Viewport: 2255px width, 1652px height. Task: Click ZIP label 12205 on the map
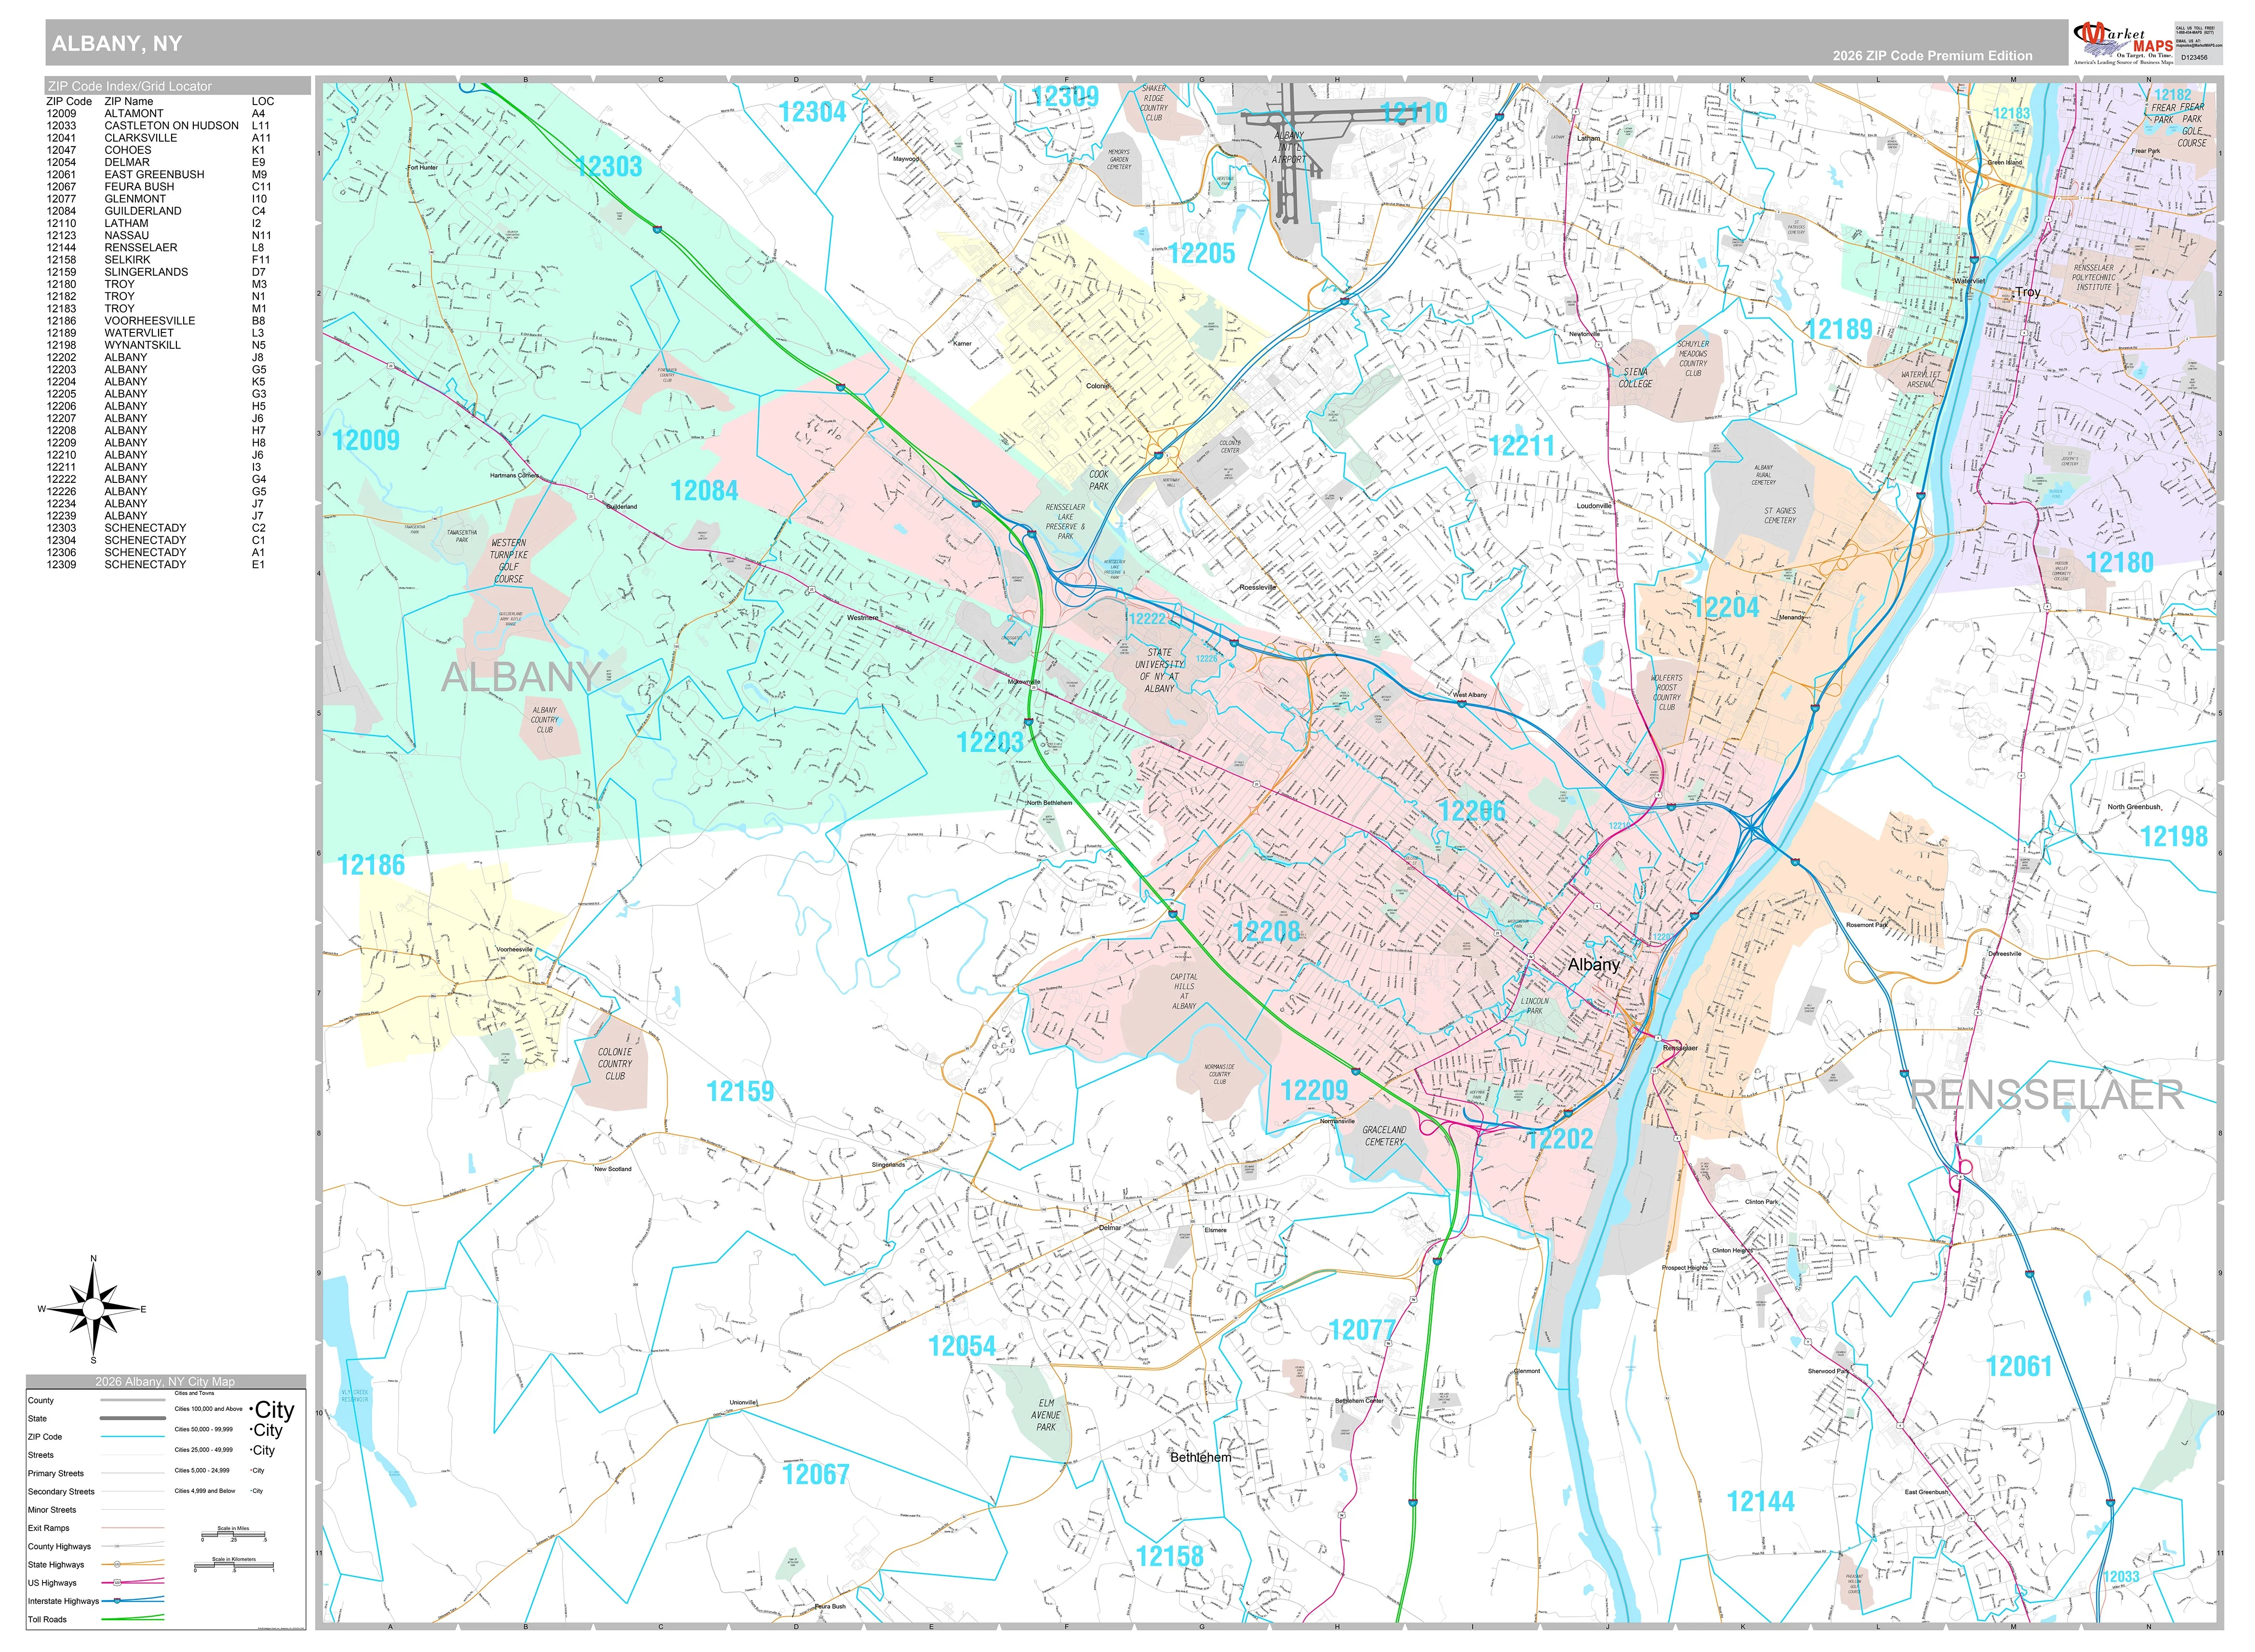pyautogui.click(x=1202, y=254)
